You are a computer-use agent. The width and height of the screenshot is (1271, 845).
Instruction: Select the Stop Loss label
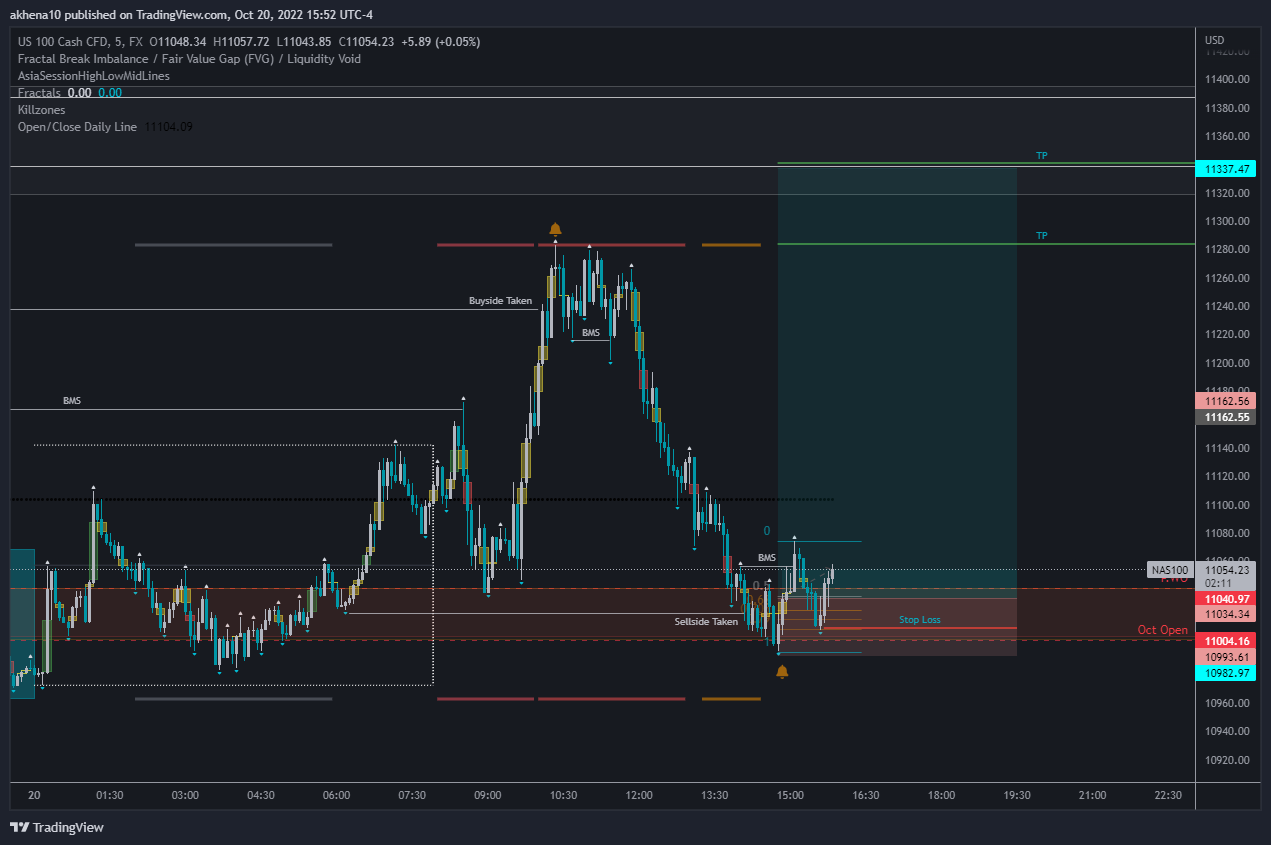pyautogui.click(x=919, y=620)
